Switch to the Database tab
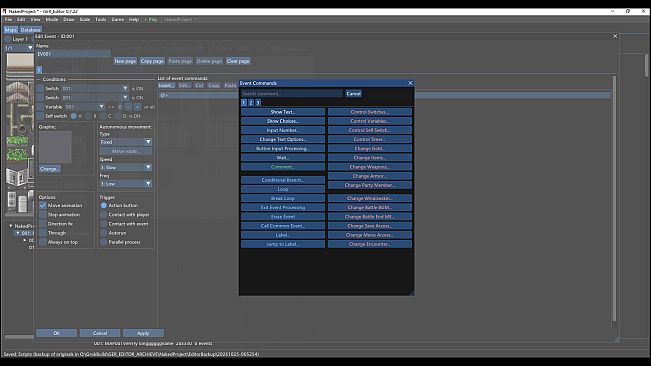Screen dimensions: 651x366 31,30
